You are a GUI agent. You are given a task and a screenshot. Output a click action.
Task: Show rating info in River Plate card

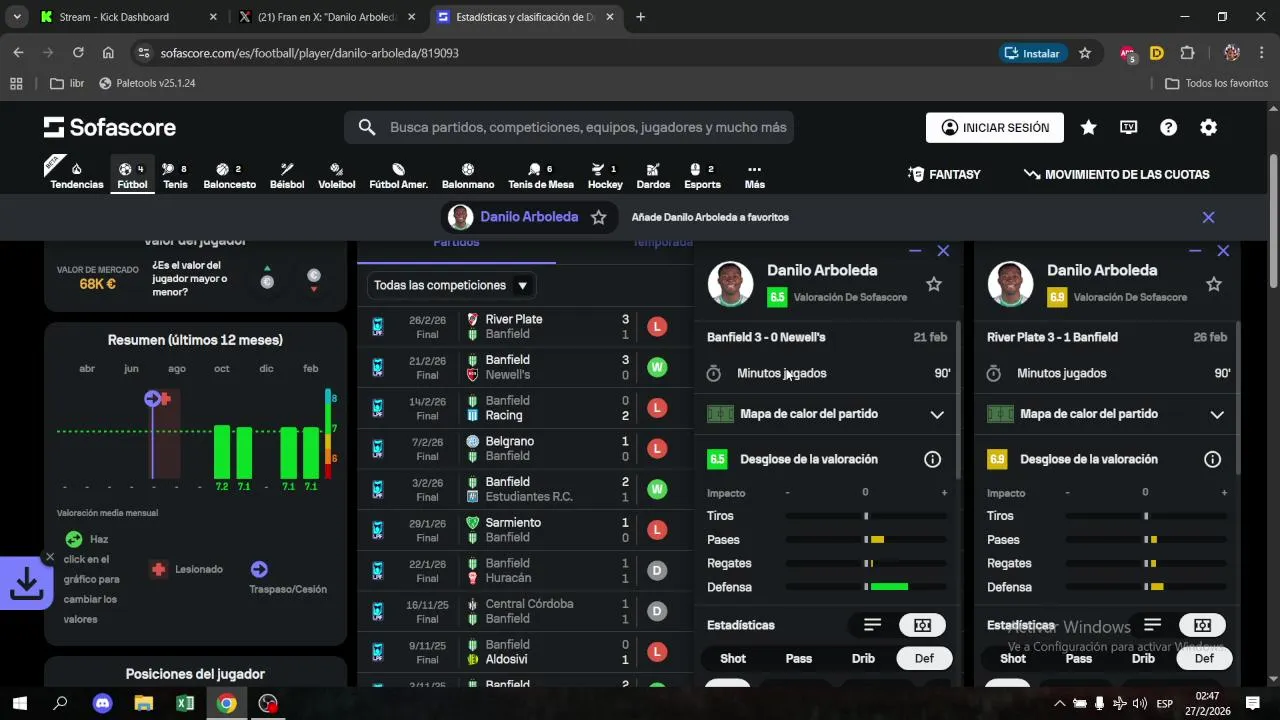[x=1213, y=459]
